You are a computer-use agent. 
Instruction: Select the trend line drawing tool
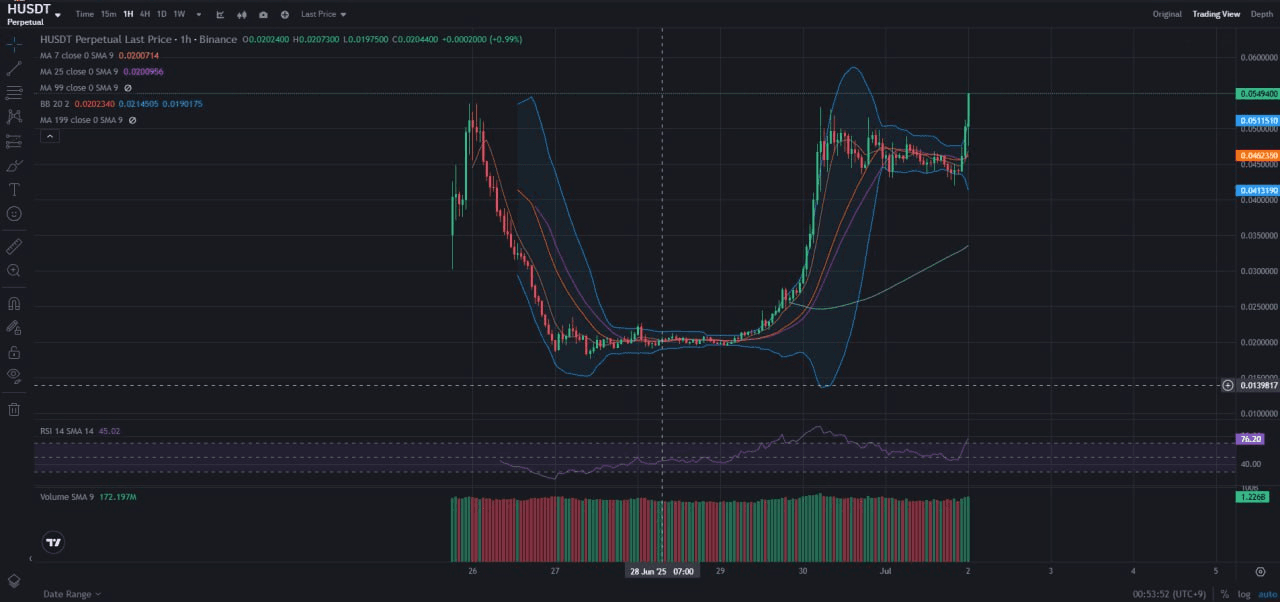click(14, 69)
